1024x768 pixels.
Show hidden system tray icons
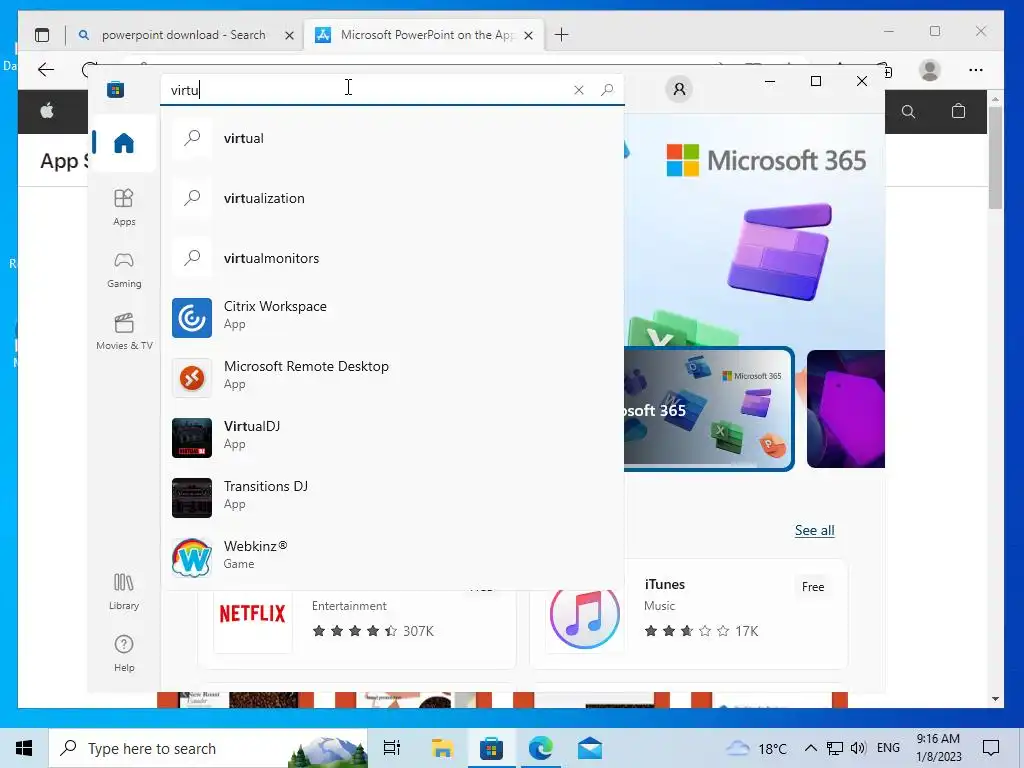coord(810,748)
